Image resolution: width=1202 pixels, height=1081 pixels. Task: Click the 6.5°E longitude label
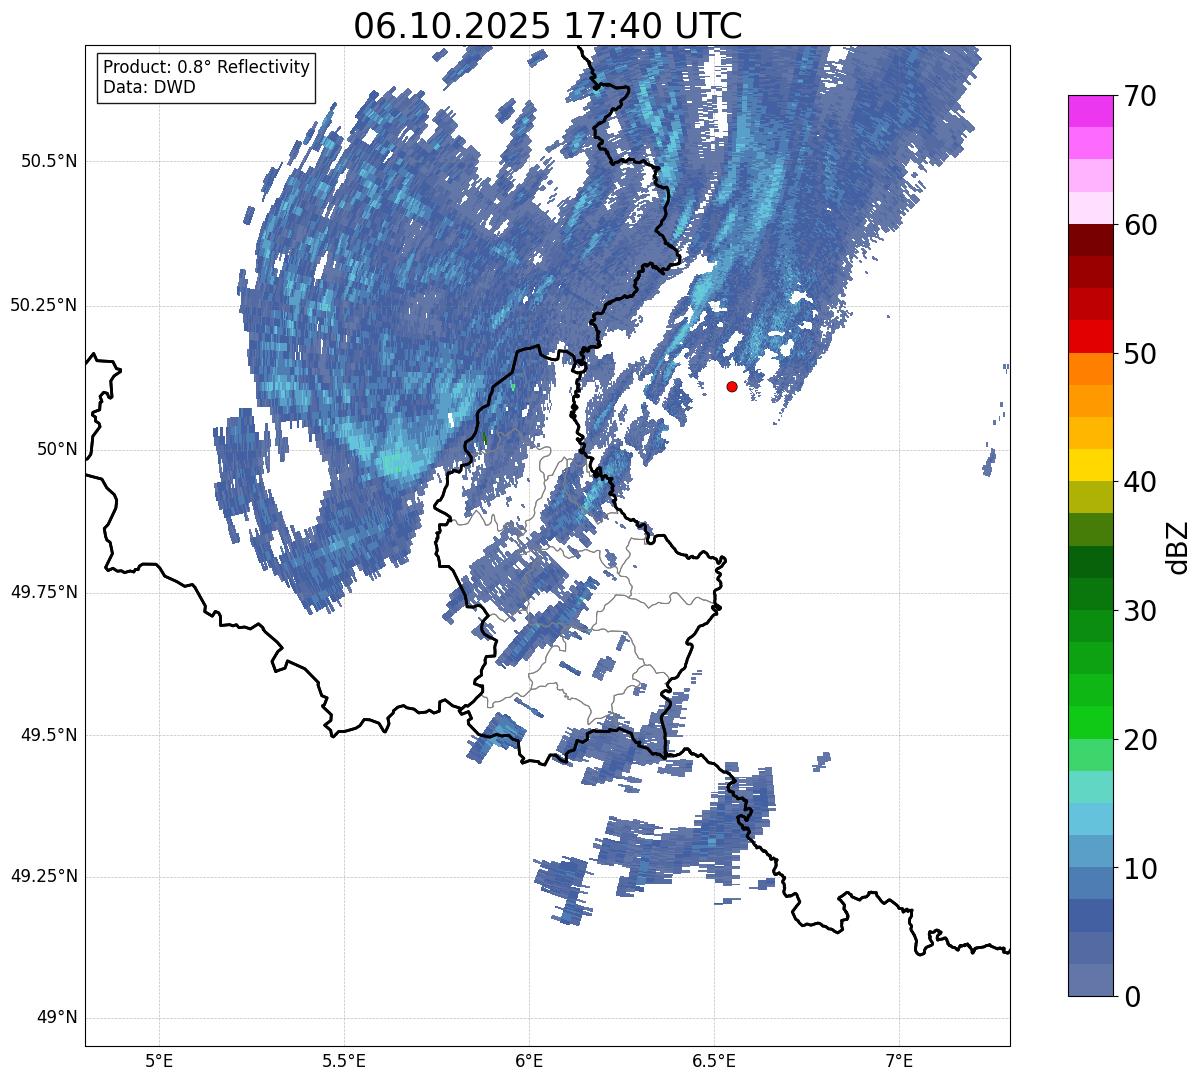(714, 1060)
